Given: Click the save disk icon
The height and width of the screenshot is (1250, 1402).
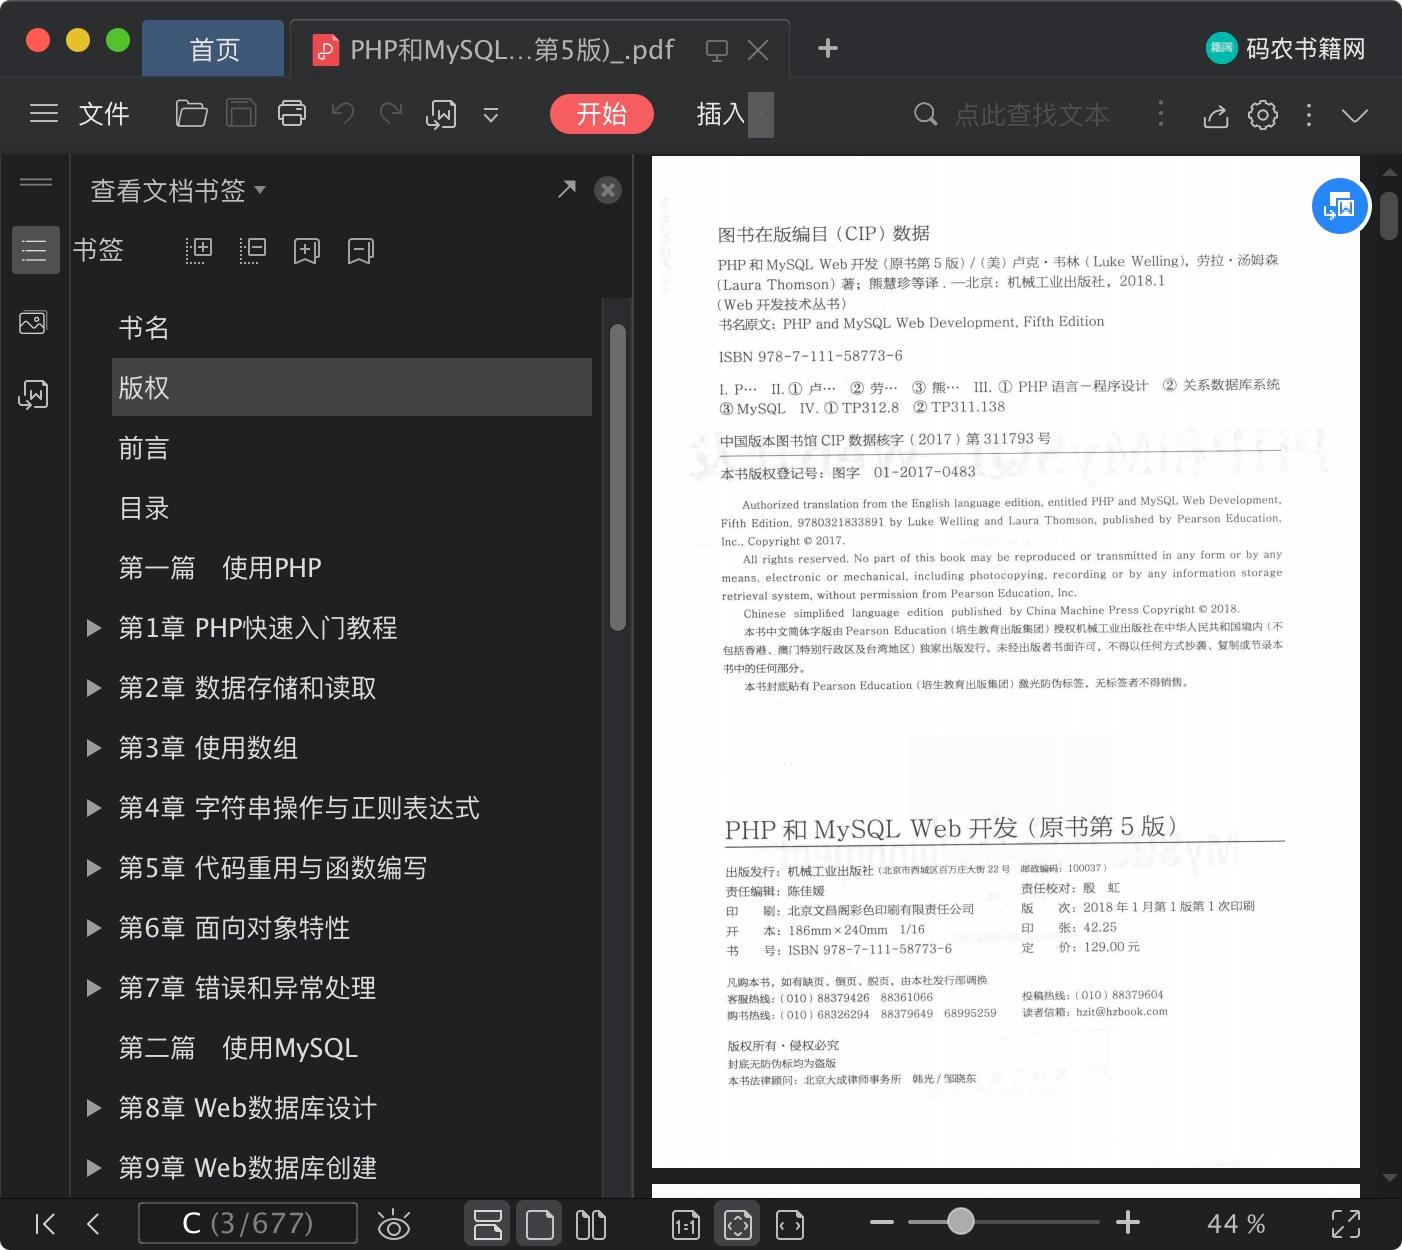Looking at the screenshot, I should (241, 114).
